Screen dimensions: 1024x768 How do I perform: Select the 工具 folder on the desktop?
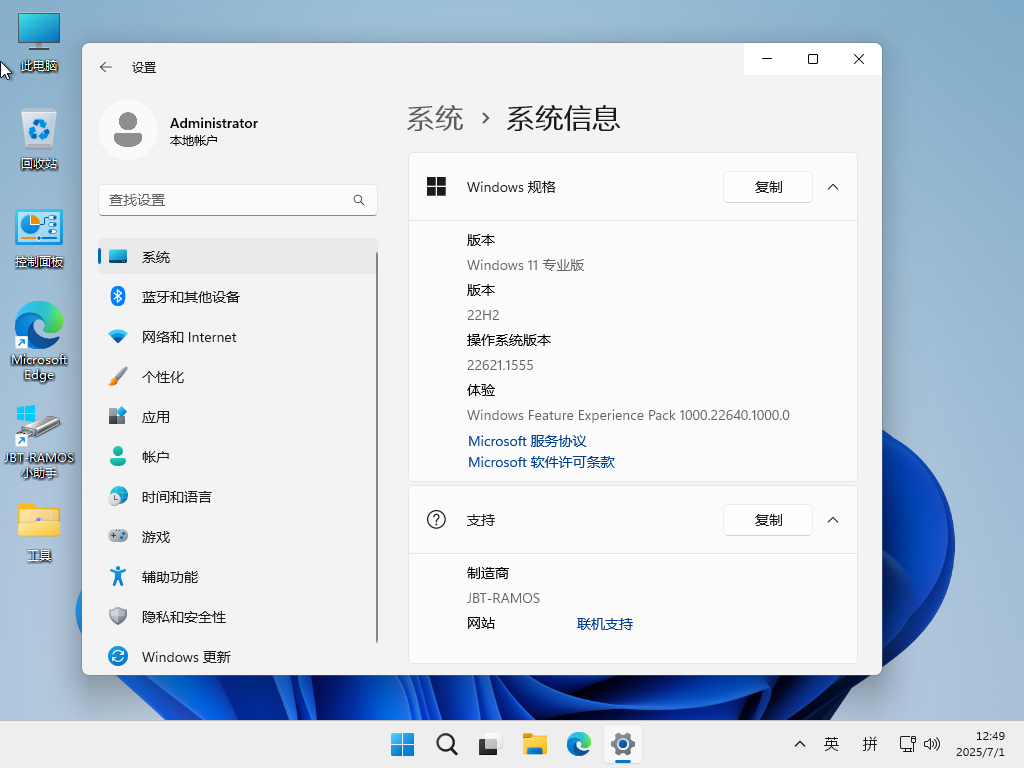pyautogui.click(x=39, y=532)
